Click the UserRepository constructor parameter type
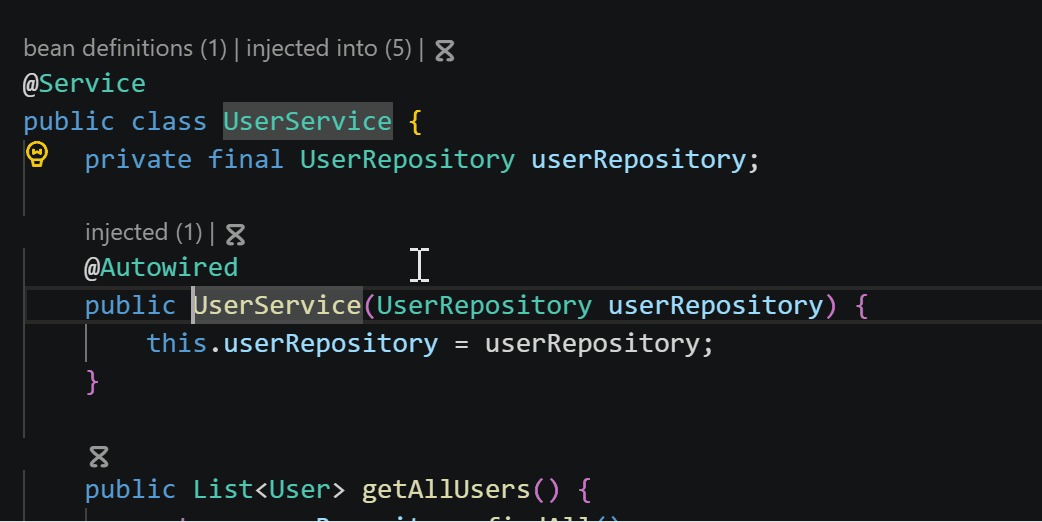 tap(484, 305)
